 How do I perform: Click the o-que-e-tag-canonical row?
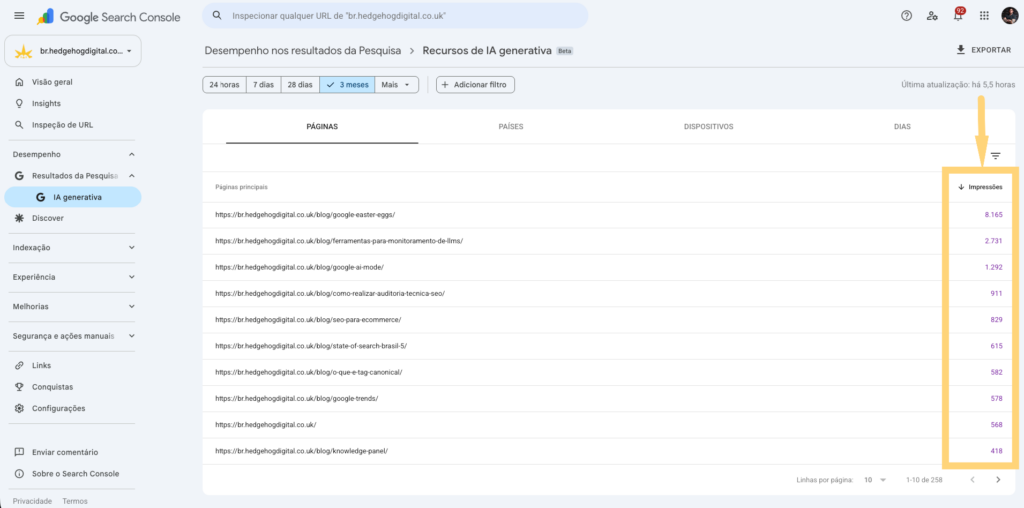tap(609, 372)
